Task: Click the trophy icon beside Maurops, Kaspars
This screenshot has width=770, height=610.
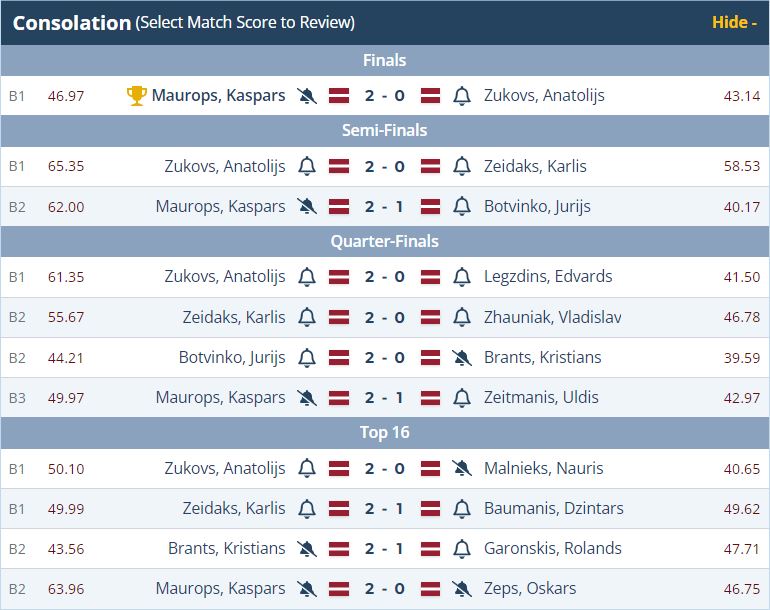Action: 137,96
